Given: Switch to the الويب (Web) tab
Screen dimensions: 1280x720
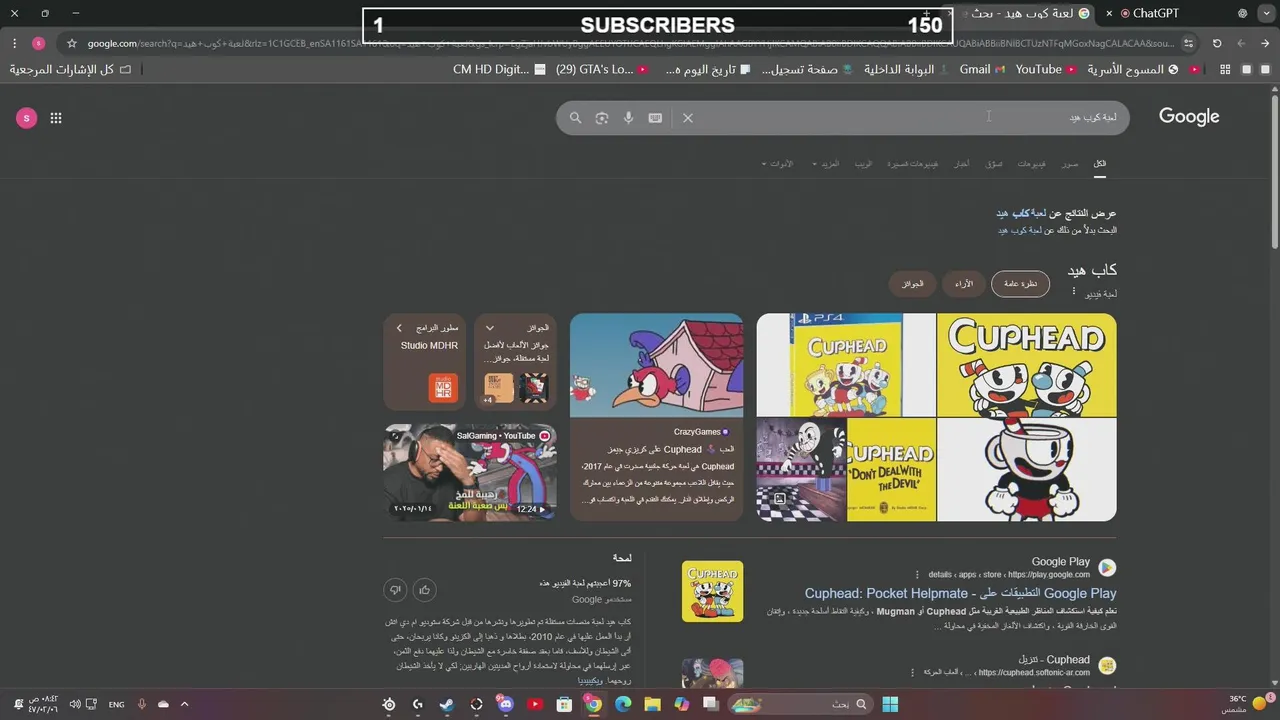Looking at the screenshot, I should click(x=863, y=163).
